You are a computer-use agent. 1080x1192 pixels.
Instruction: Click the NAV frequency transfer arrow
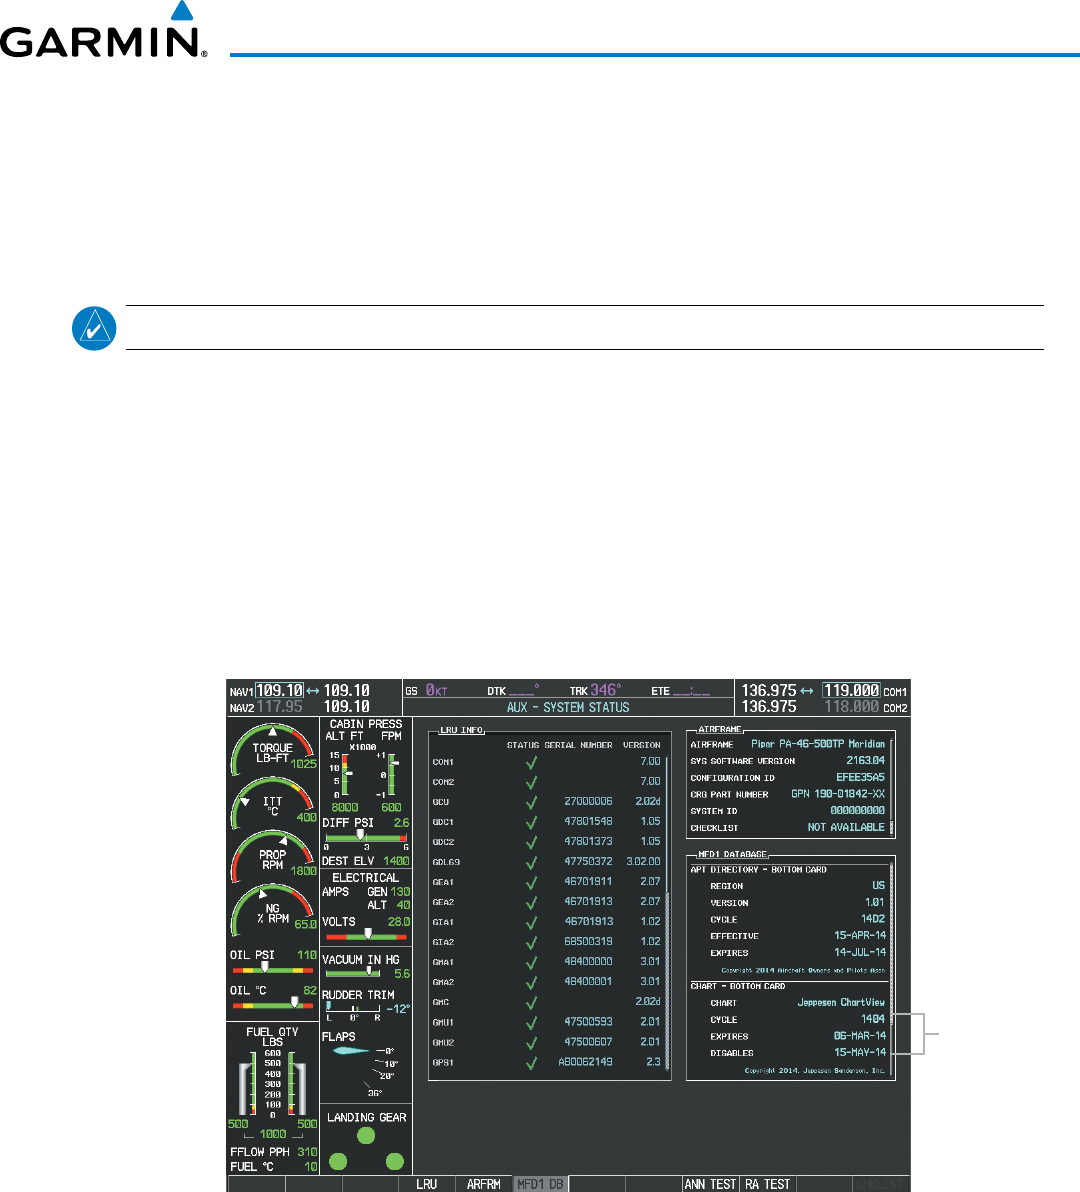313,690
